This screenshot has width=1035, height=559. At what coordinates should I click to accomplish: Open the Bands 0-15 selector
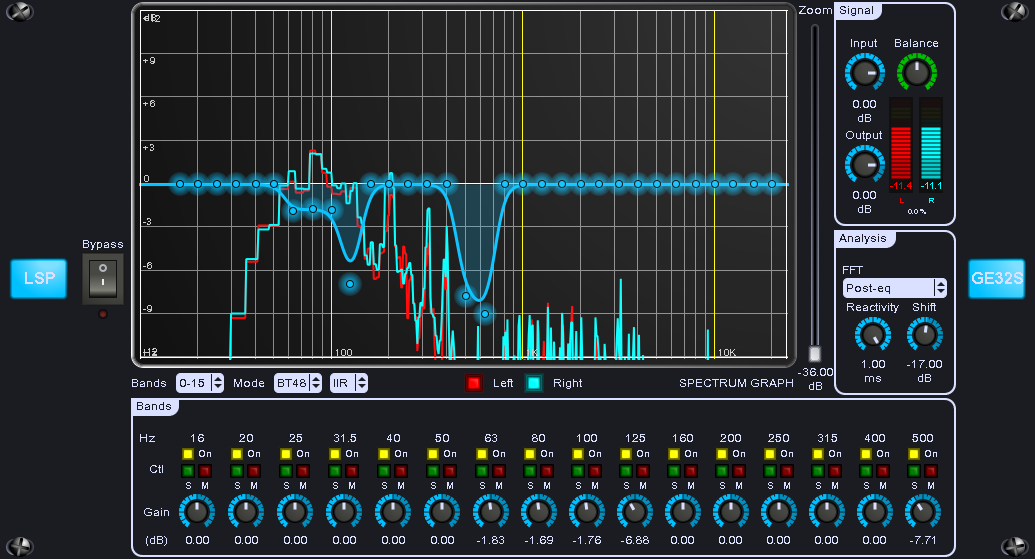click(200, 383)
